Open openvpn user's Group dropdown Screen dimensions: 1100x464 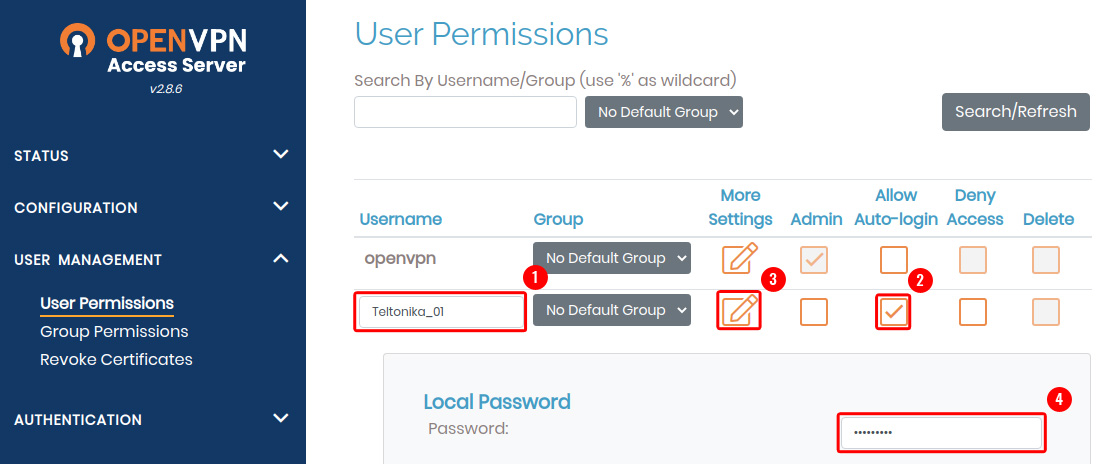click(612, 258)
